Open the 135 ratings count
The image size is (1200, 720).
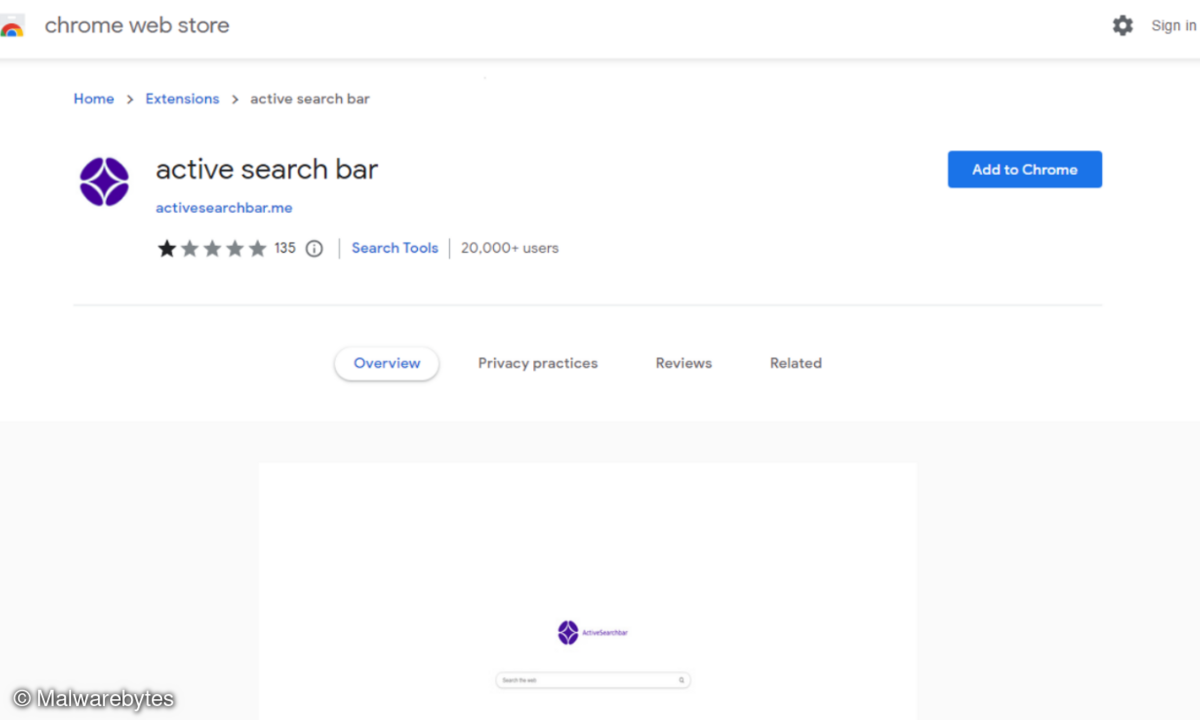click(x=285, y=248)
